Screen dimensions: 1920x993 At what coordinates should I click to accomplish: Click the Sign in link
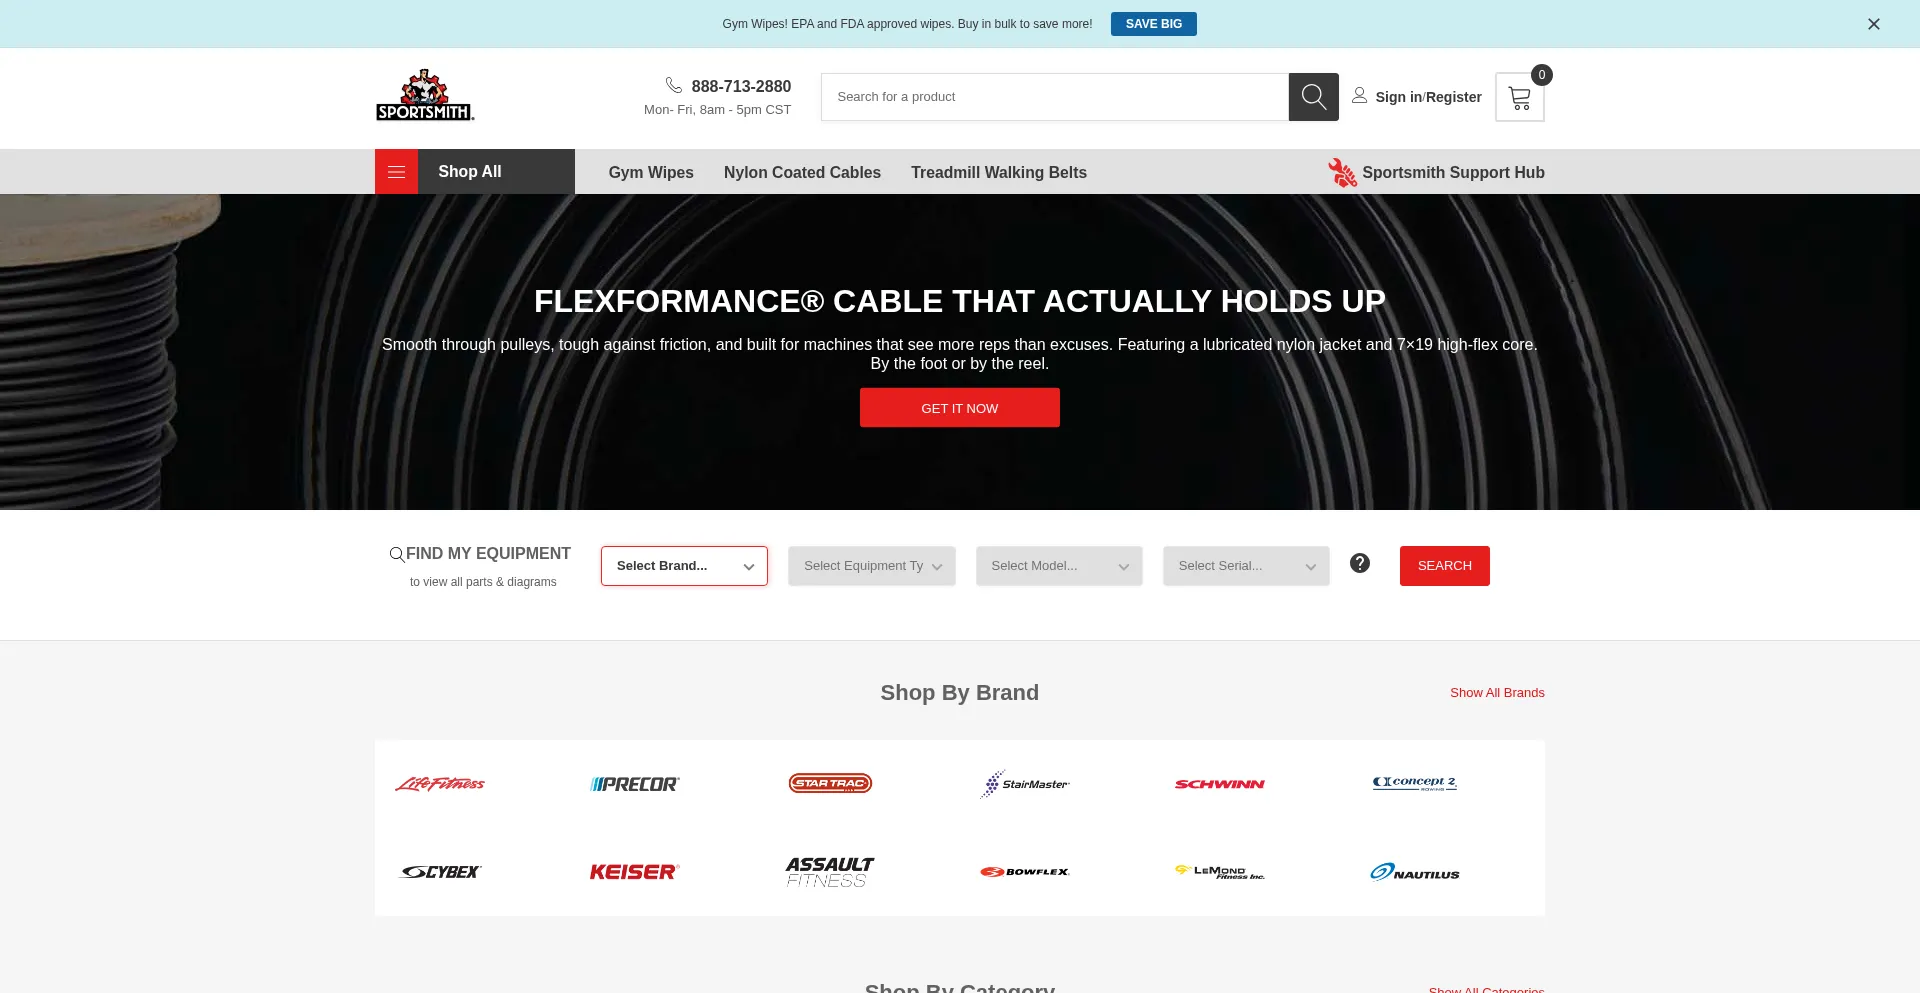pyautogui.click(x=1398, y=97)
